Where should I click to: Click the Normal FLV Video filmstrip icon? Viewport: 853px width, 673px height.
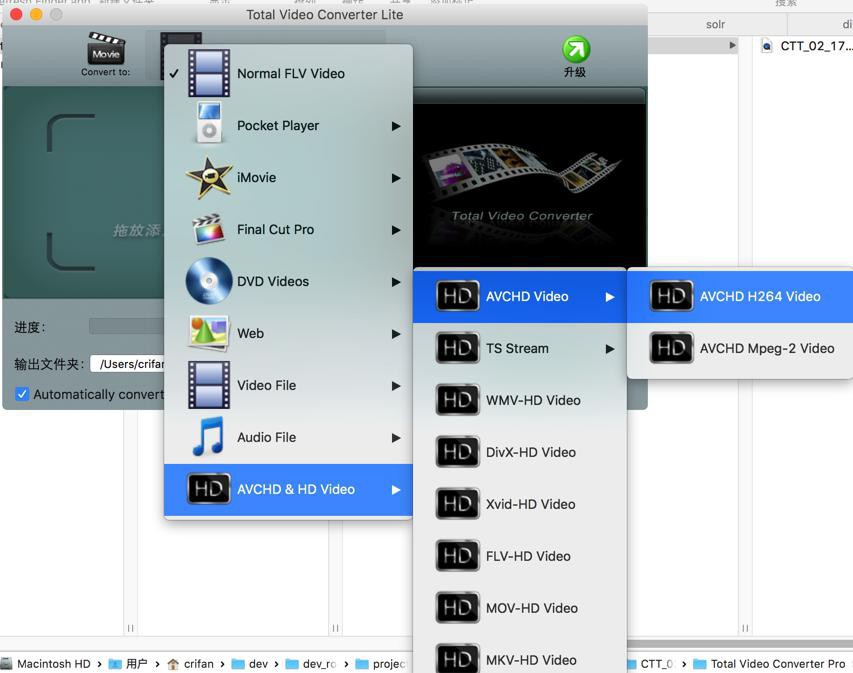(209, 73)
